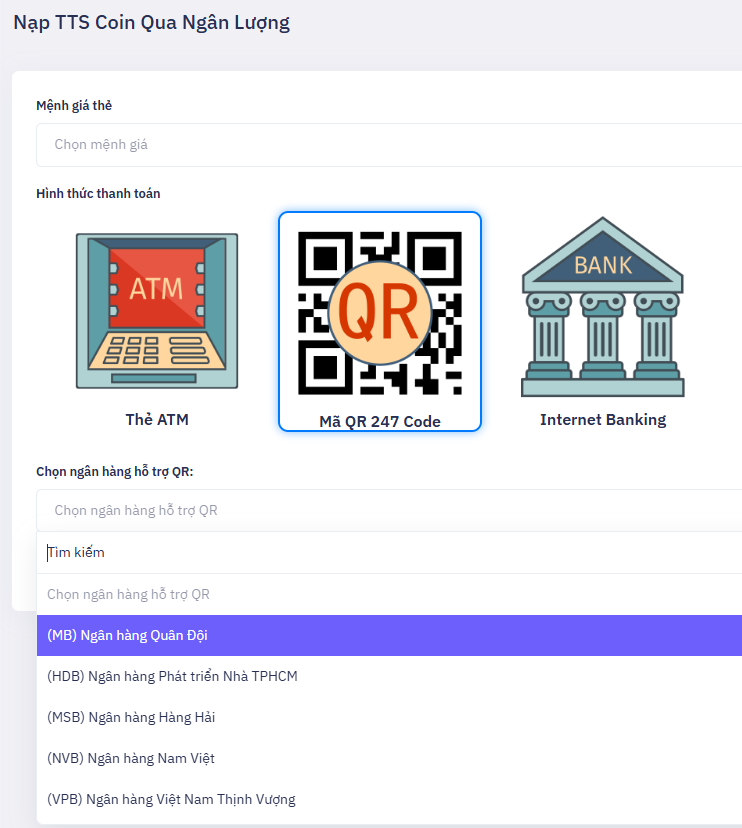Choose (HDB) Ngân hàng Phát triển Nhà TPHCM
The width and height of the screenshot is (742, 828).
pyautogui.click(x=172, y=676)
